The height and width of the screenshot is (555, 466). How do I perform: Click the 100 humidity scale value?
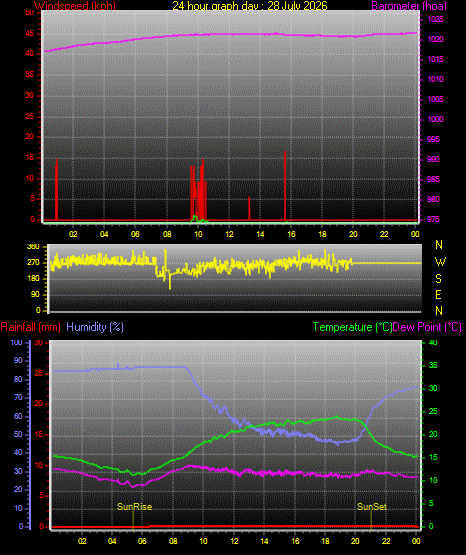click(x=16, y=343)
